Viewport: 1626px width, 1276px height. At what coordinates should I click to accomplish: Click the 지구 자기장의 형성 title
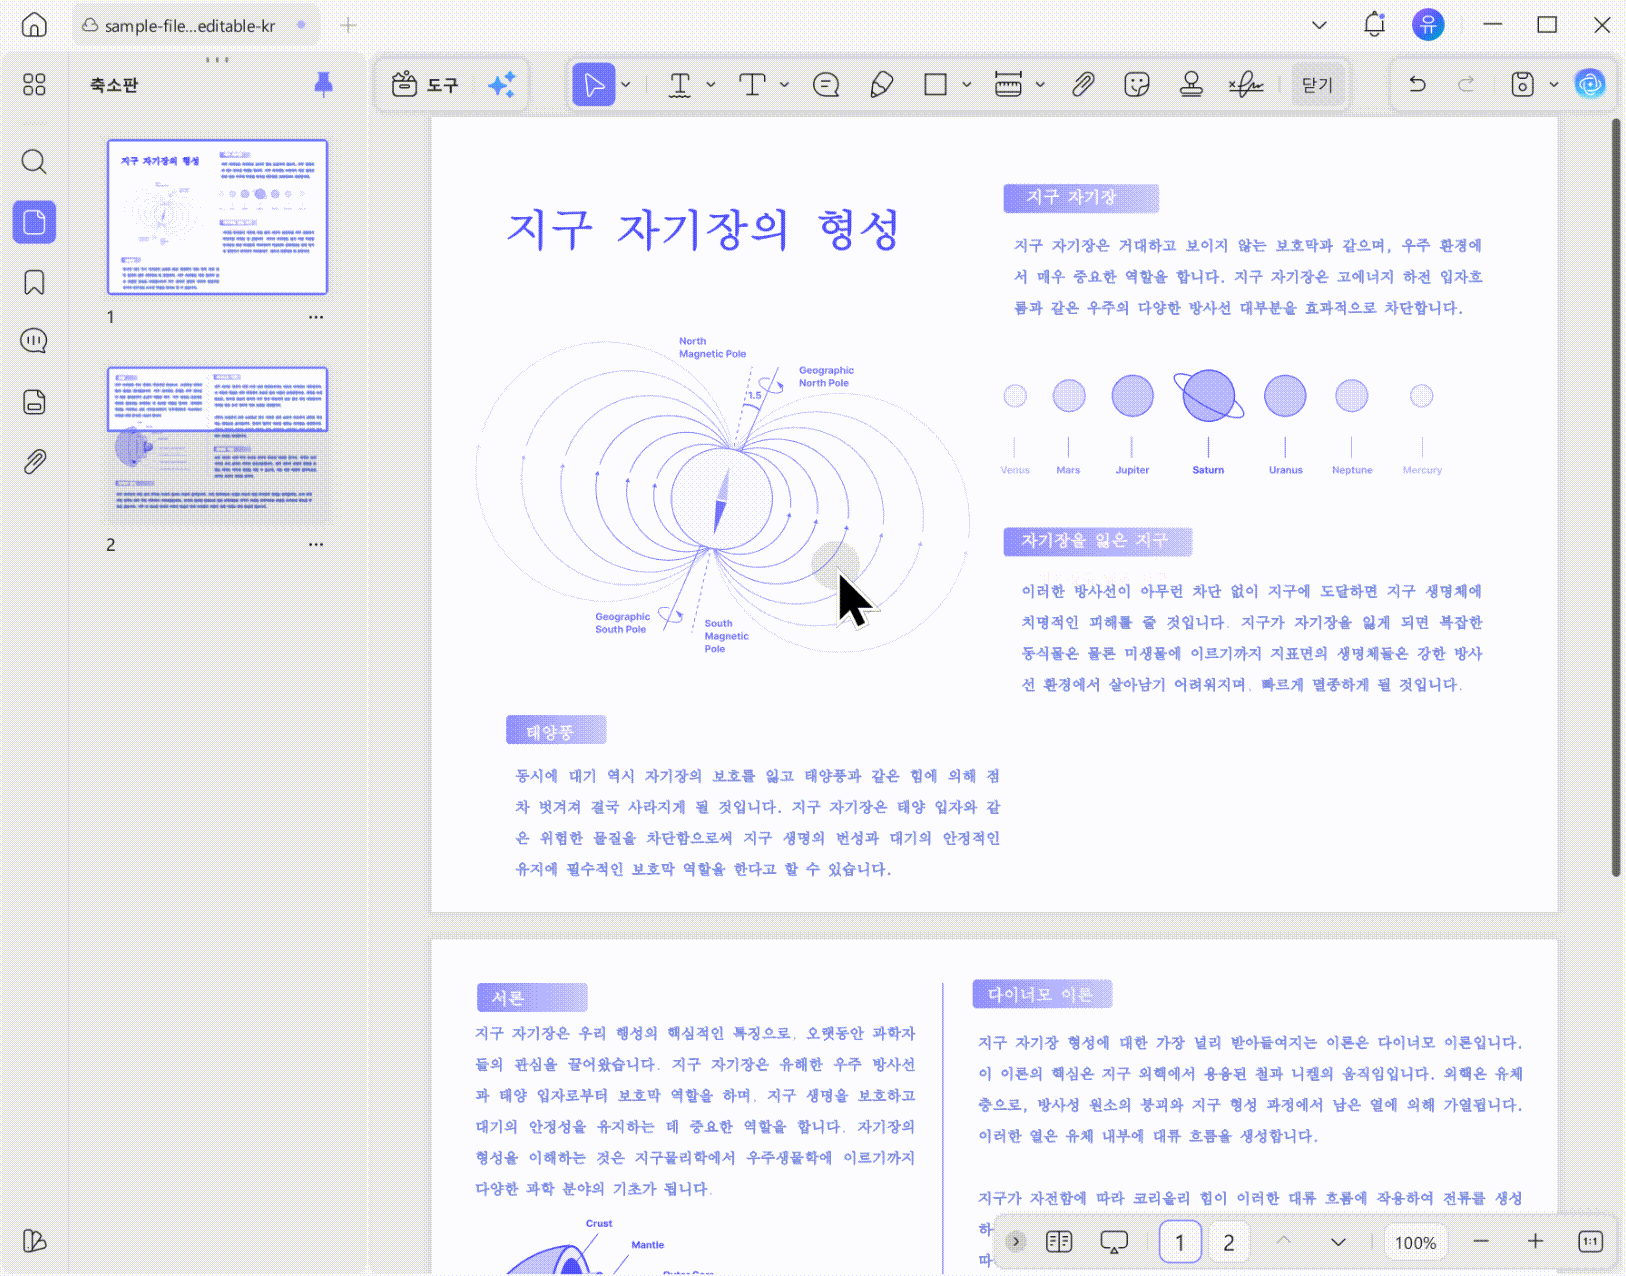pyautogui.click(x=703, y=229)
